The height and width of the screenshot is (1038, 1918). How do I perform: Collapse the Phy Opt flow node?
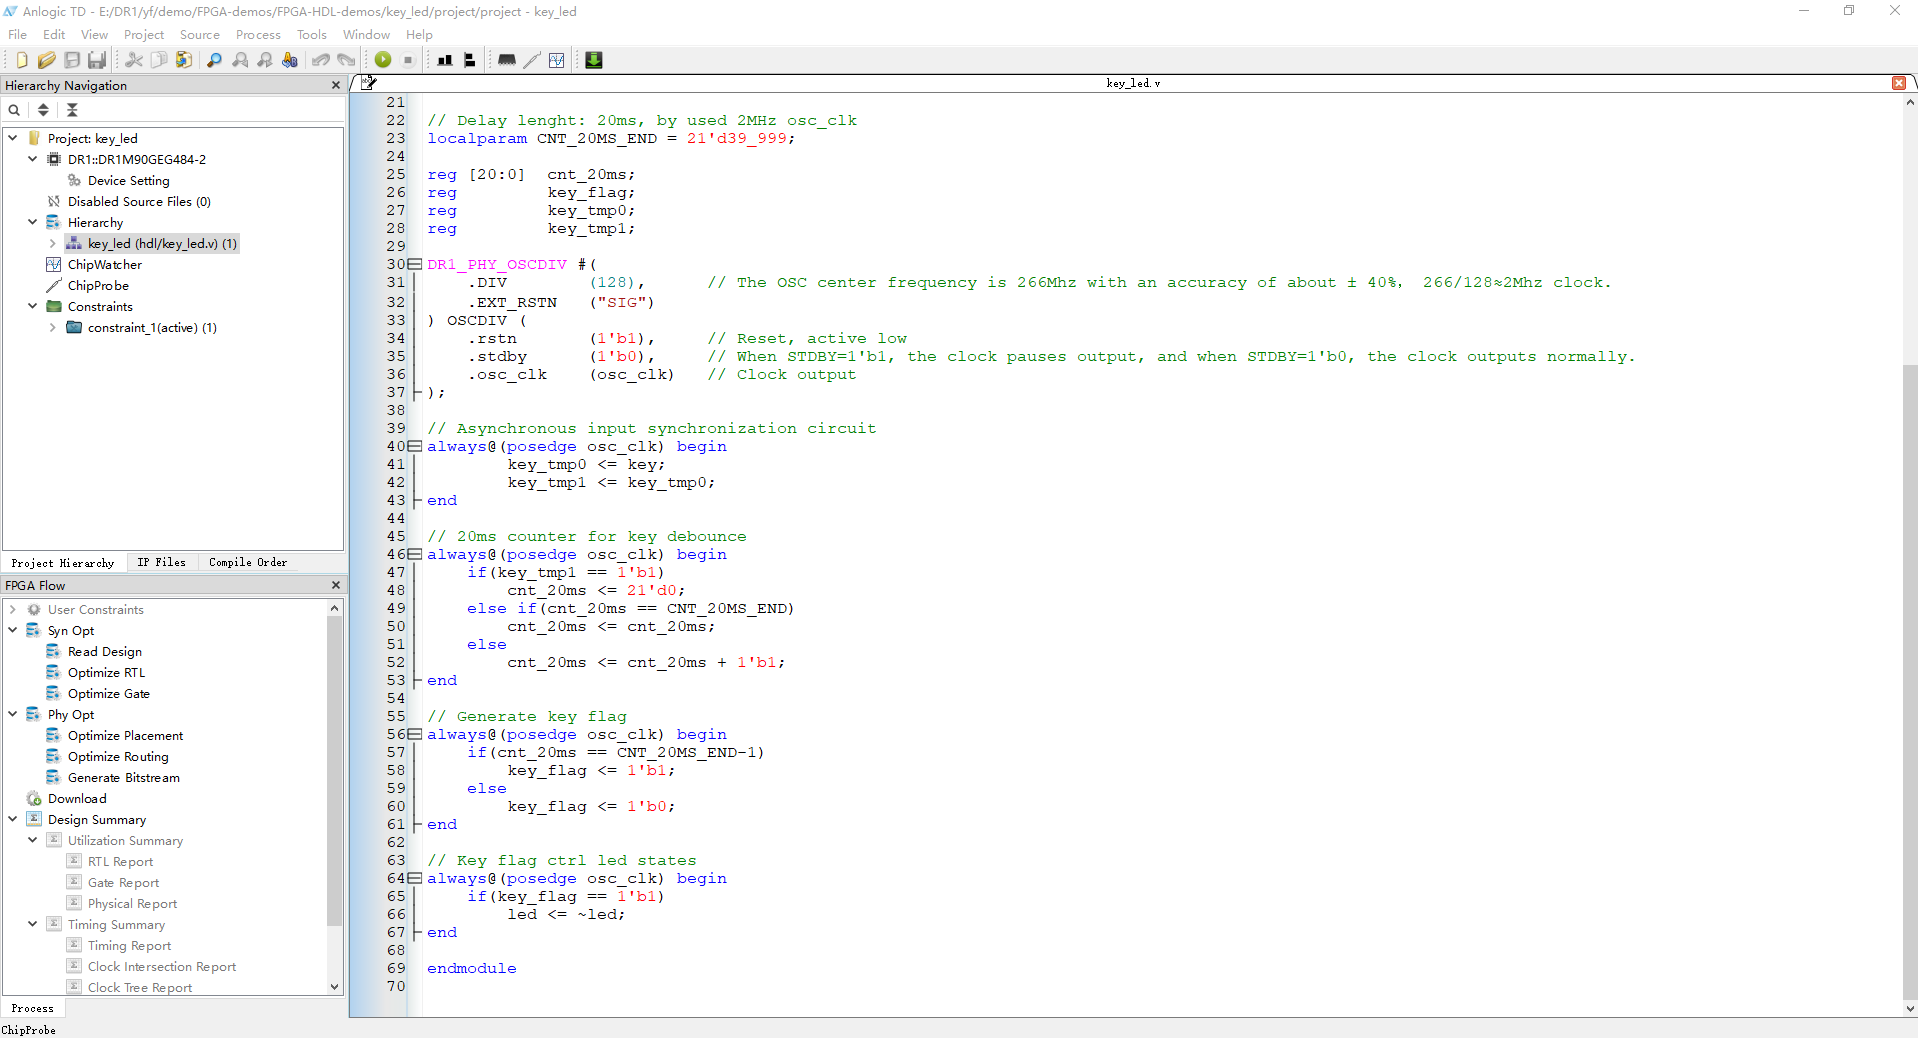[13, 714]
